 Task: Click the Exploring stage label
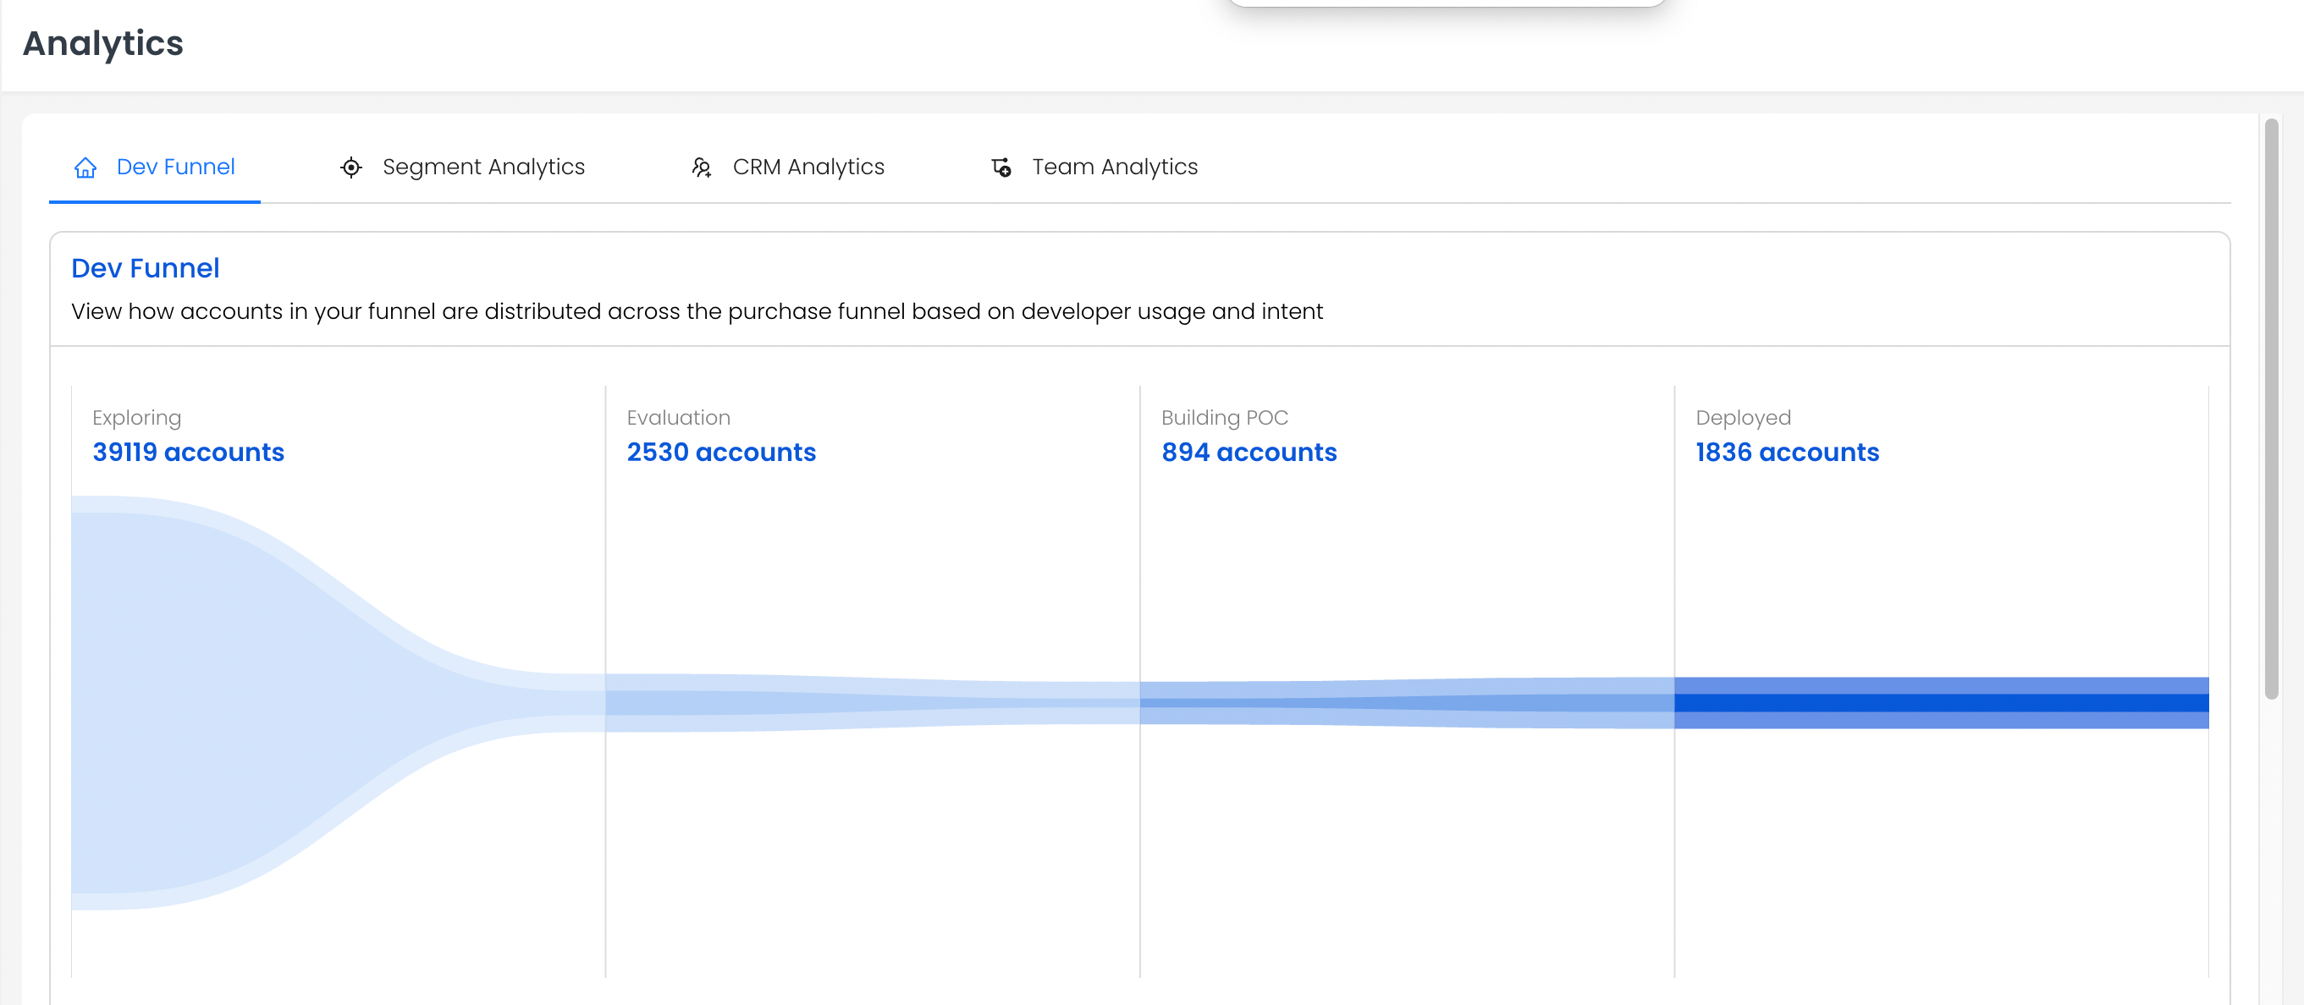tap(137, 417)
